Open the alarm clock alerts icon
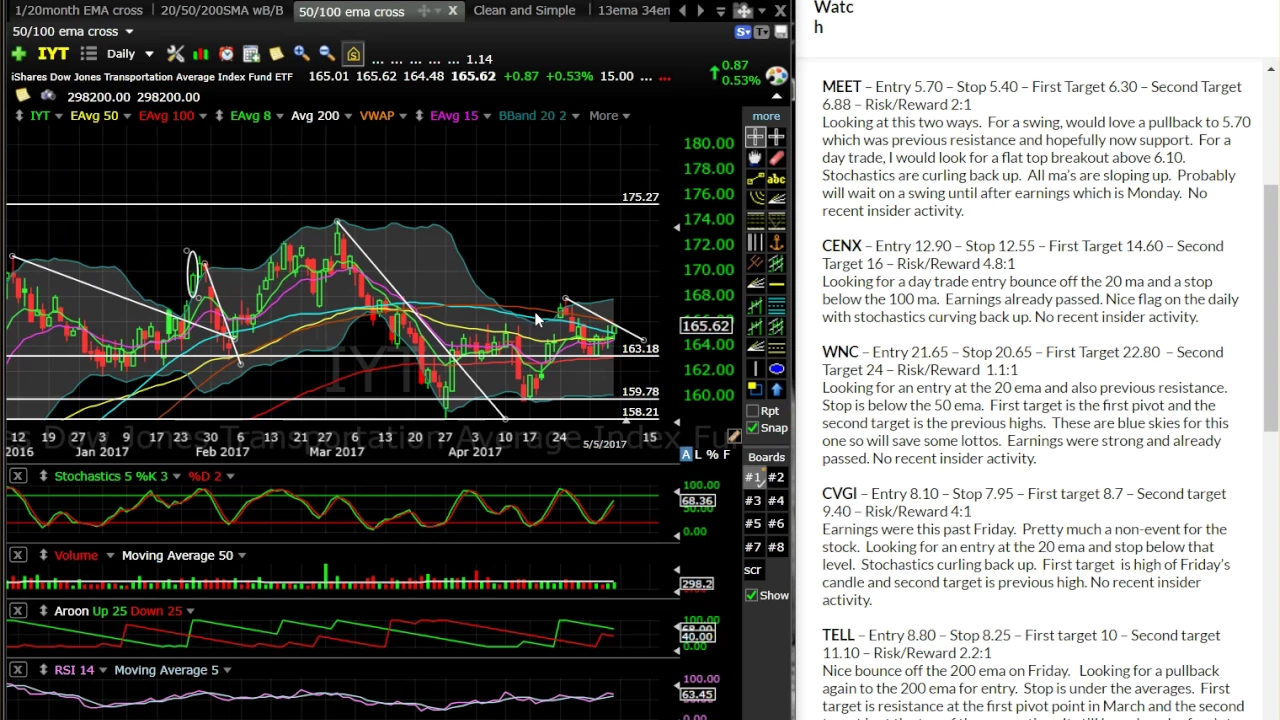This screenshot has width=1280, height=720. click(226, 54)
